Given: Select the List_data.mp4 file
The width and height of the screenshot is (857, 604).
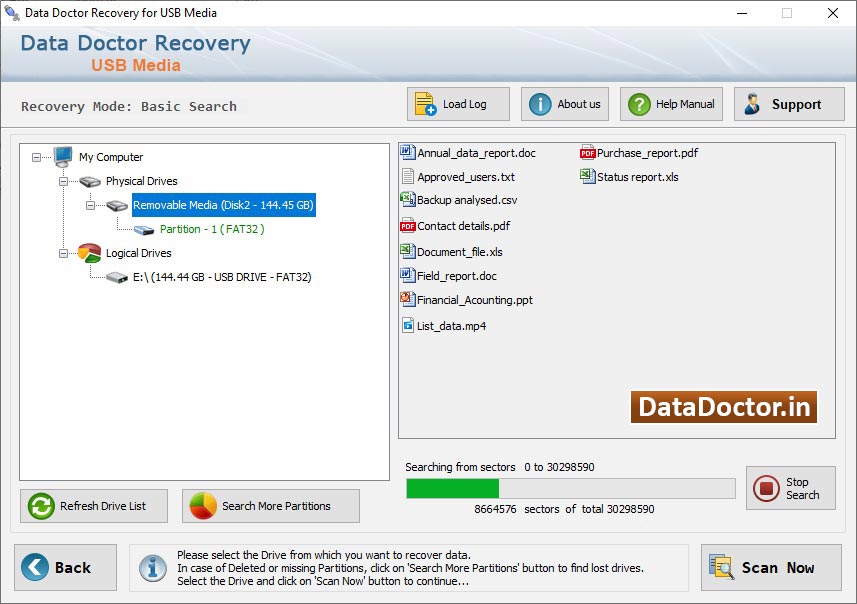Looking at the screenshot, I should pyautogui.click(x=451, y=326).
